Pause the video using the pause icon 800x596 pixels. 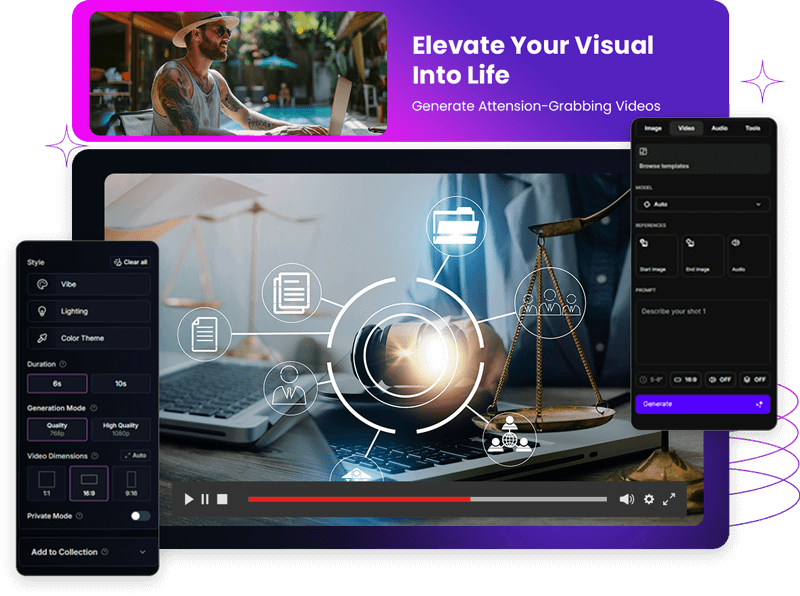[x=205, y=499]
